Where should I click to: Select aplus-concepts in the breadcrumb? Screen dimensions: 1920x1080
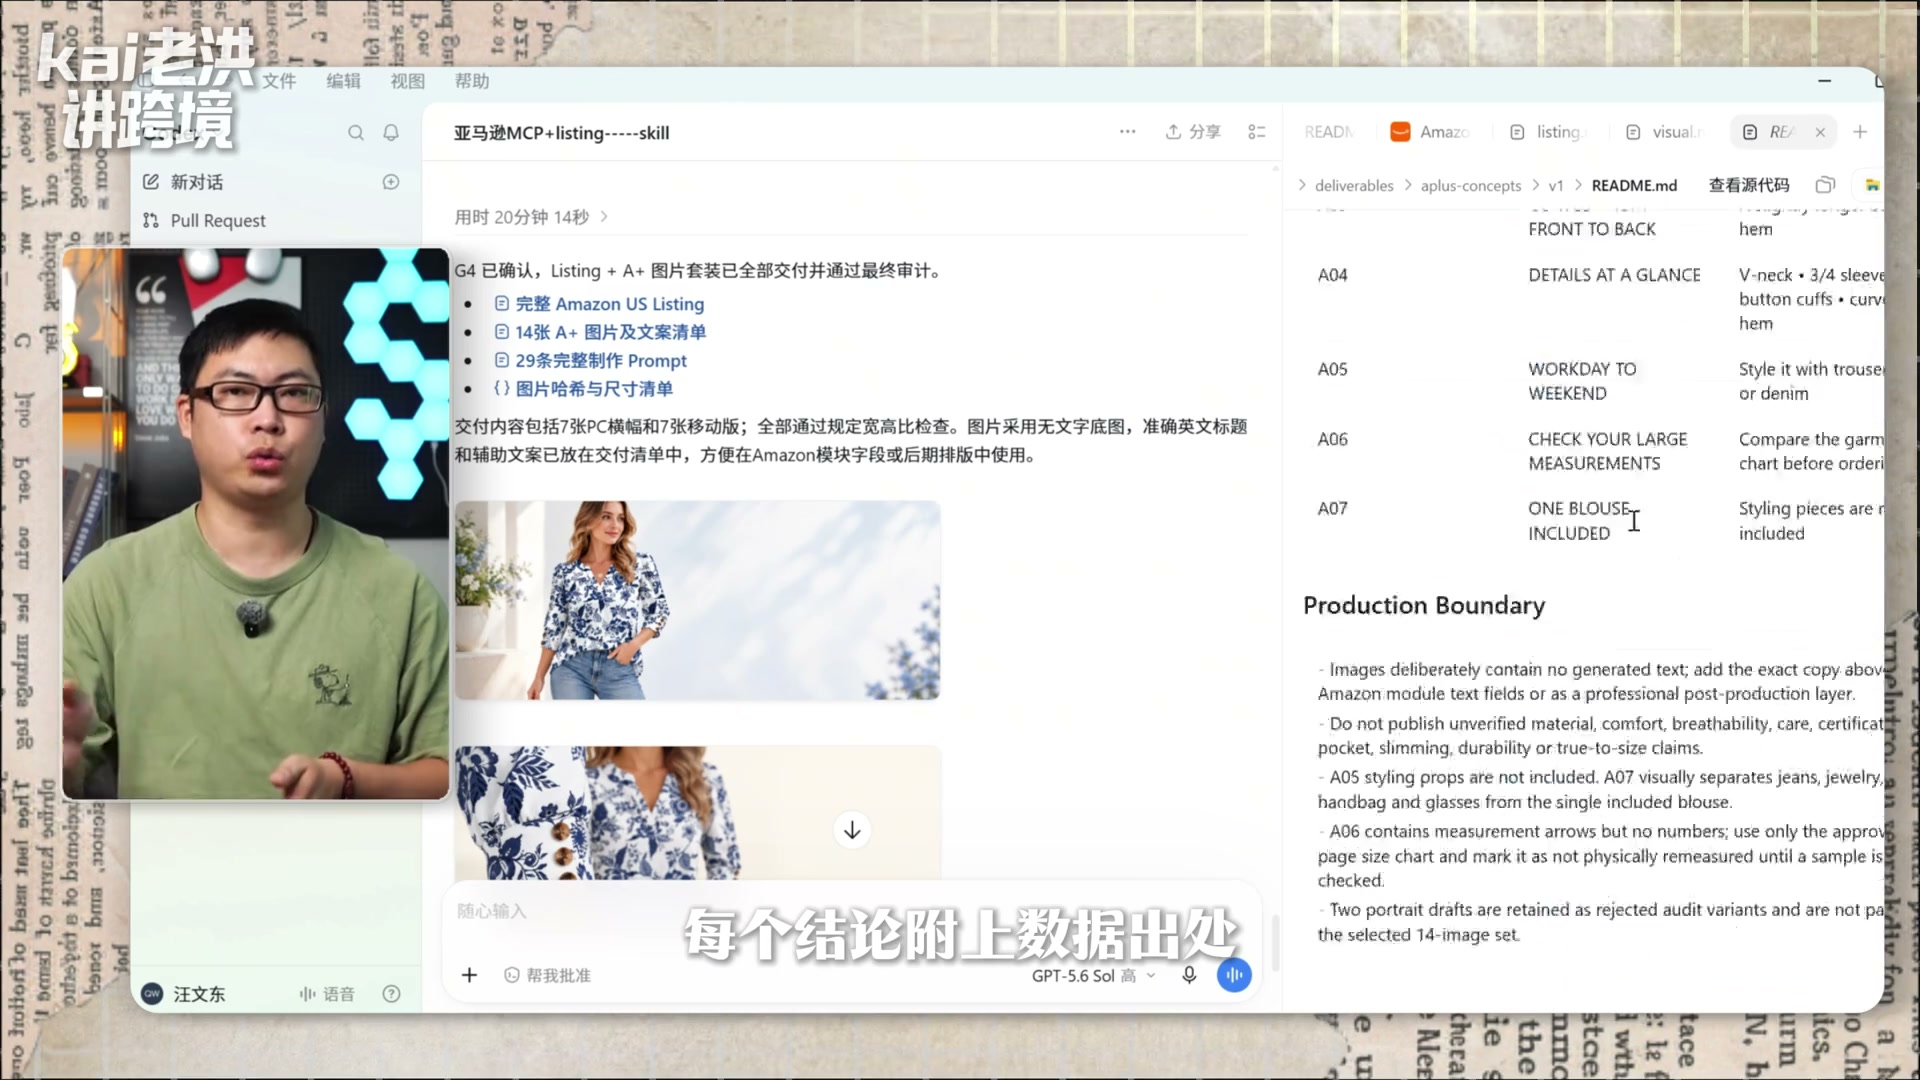click(1470, 186)
